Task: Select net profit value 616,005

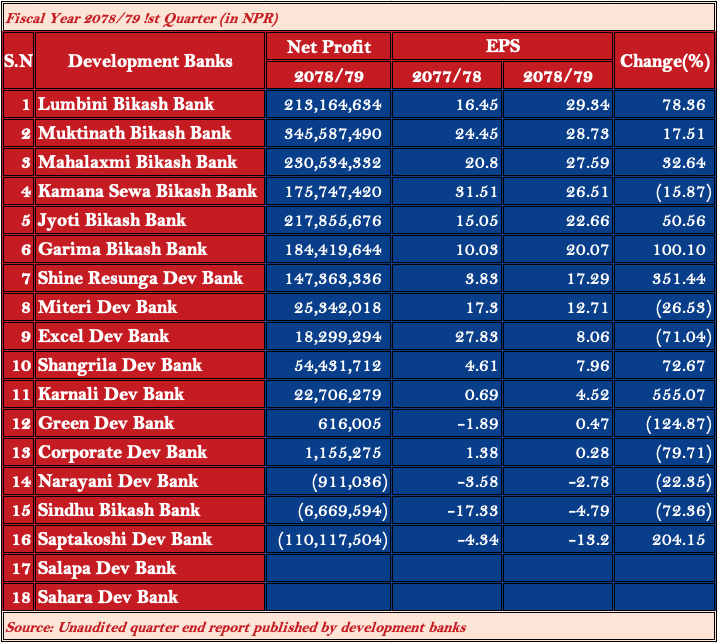Action: point(328,423)
